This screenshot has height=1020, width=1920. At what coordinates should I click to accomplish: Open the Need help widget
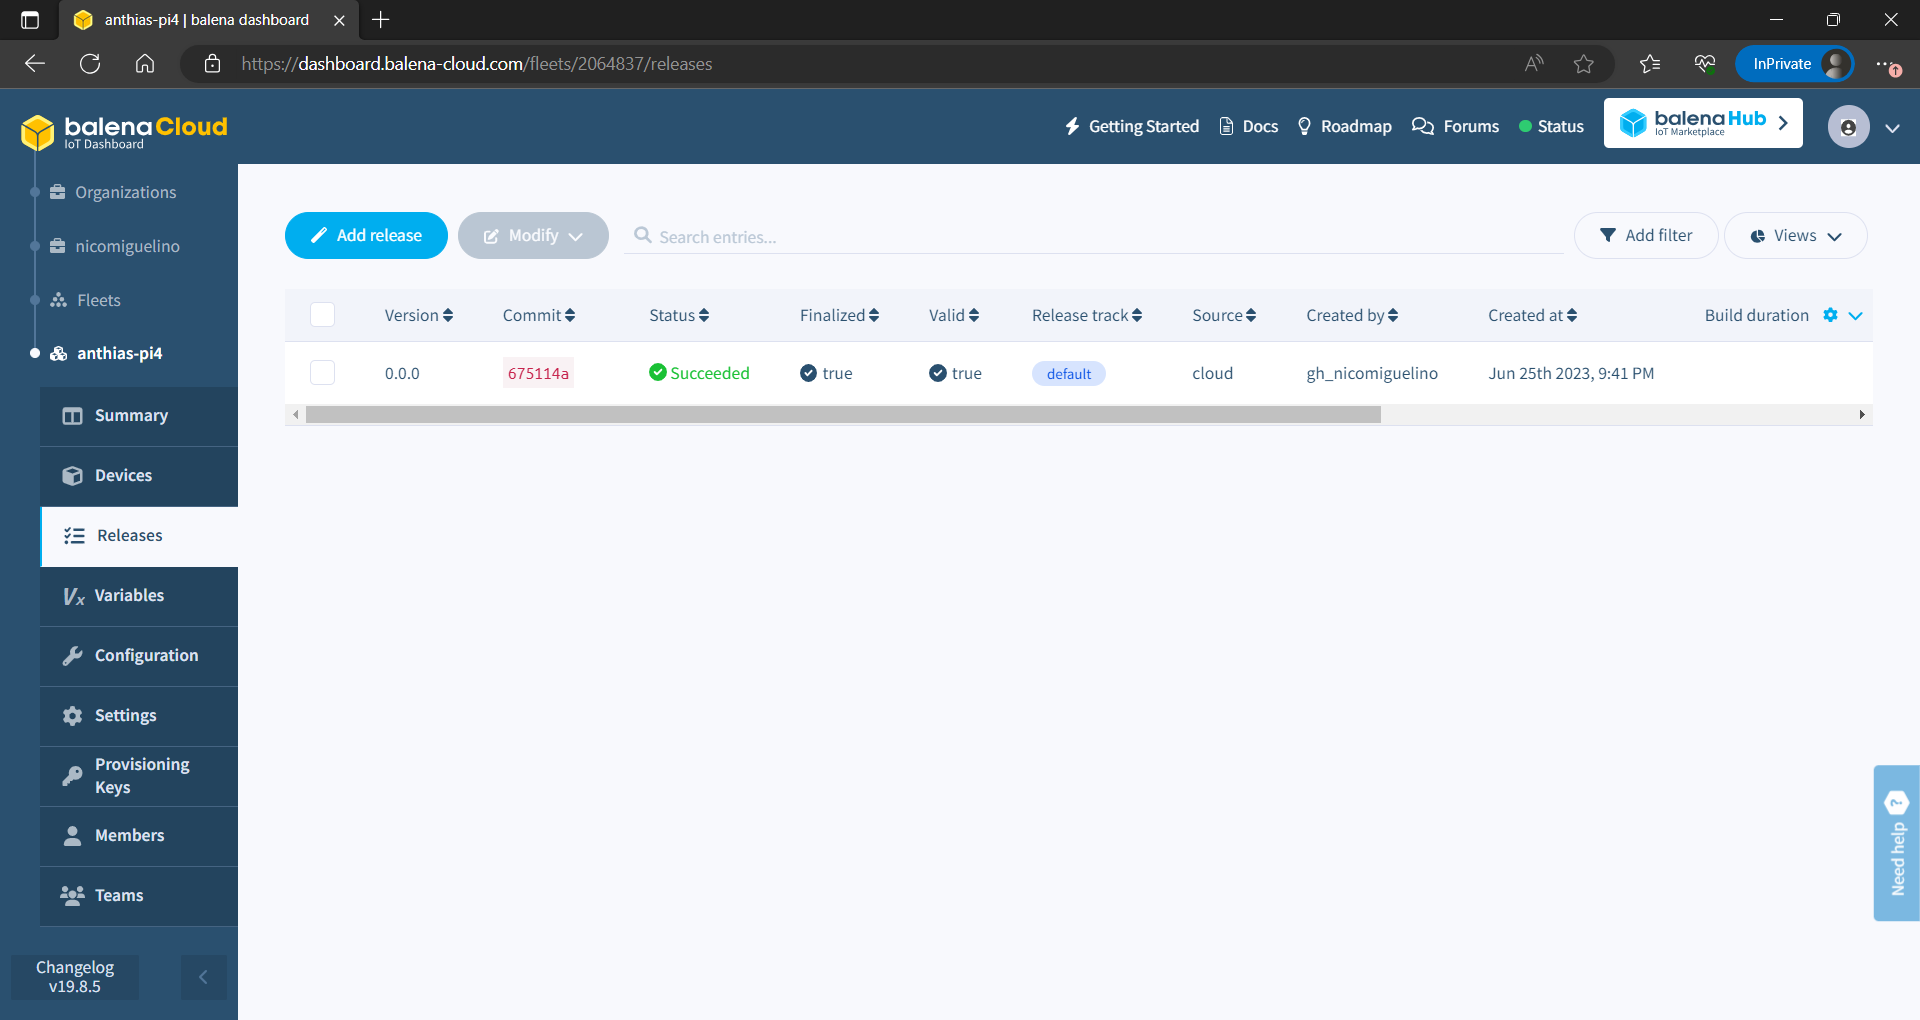pos(1896,843)
